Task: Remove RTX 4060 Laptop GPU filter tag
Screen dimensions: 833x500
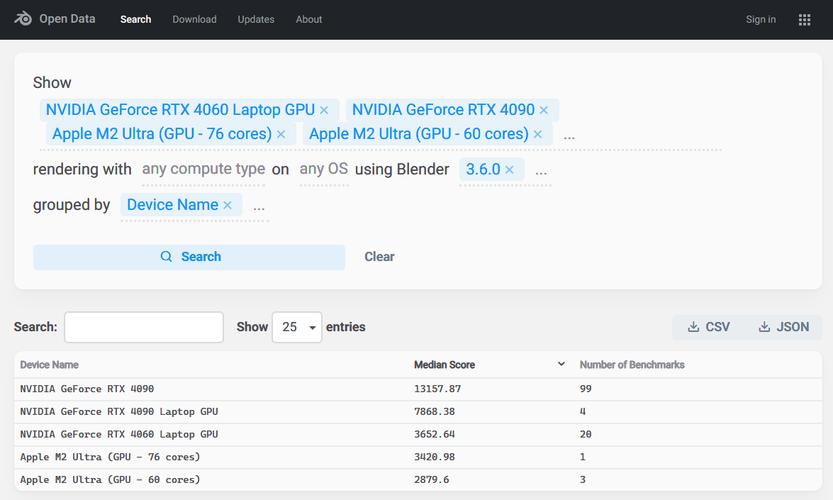Action: pyautogui.click(x=324, y=110)
